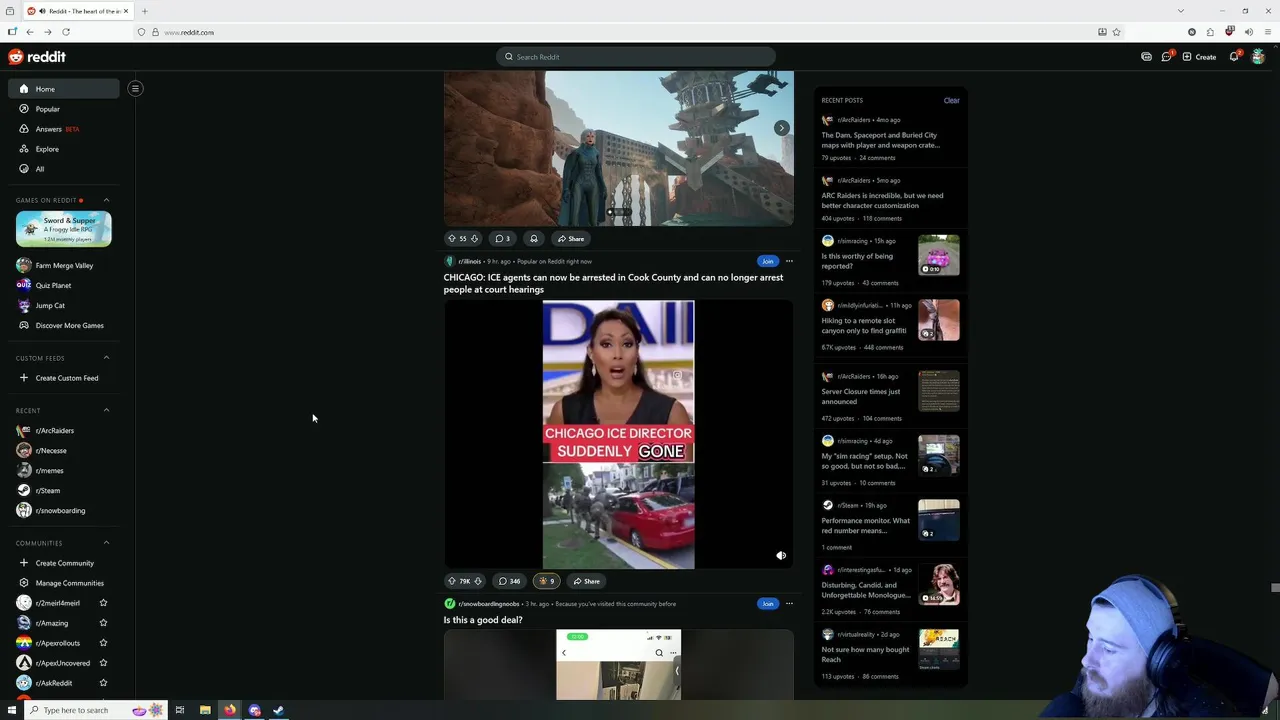Open Answers BETA in the sidebar
The height and width of the screenshot is (720, 1280).
point(64,129)
